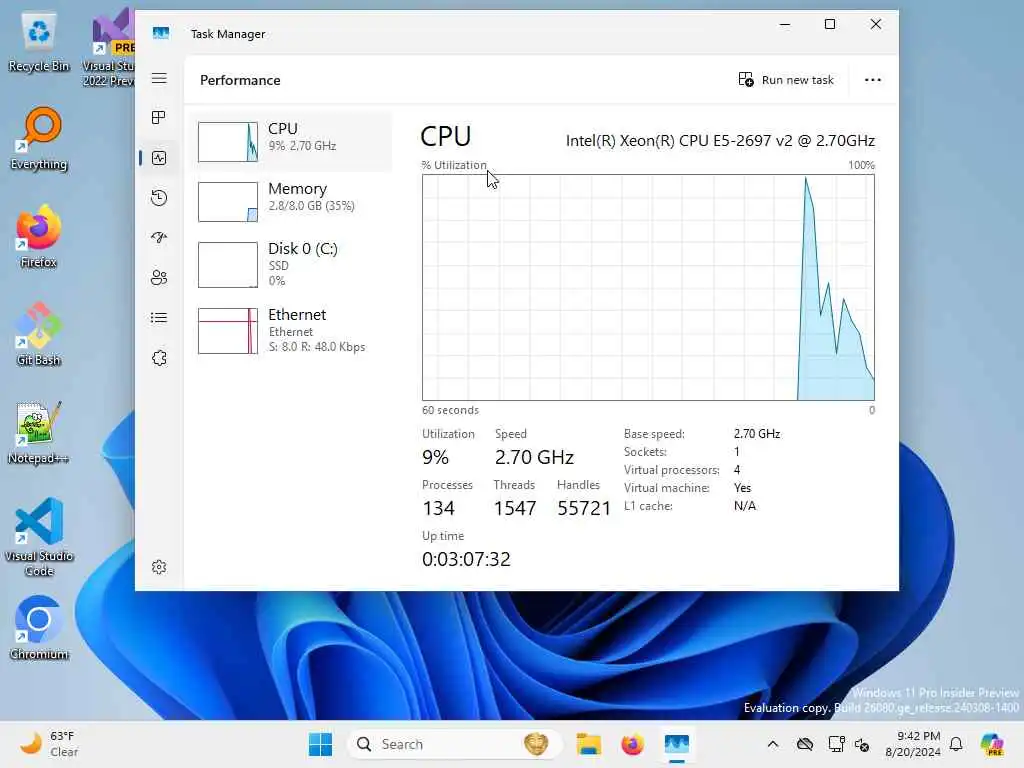Image resolution: width=1024 pixels, height=768 pixels.
Task: Click the Speed value 2.70 GHz
Action: [534, 457]
